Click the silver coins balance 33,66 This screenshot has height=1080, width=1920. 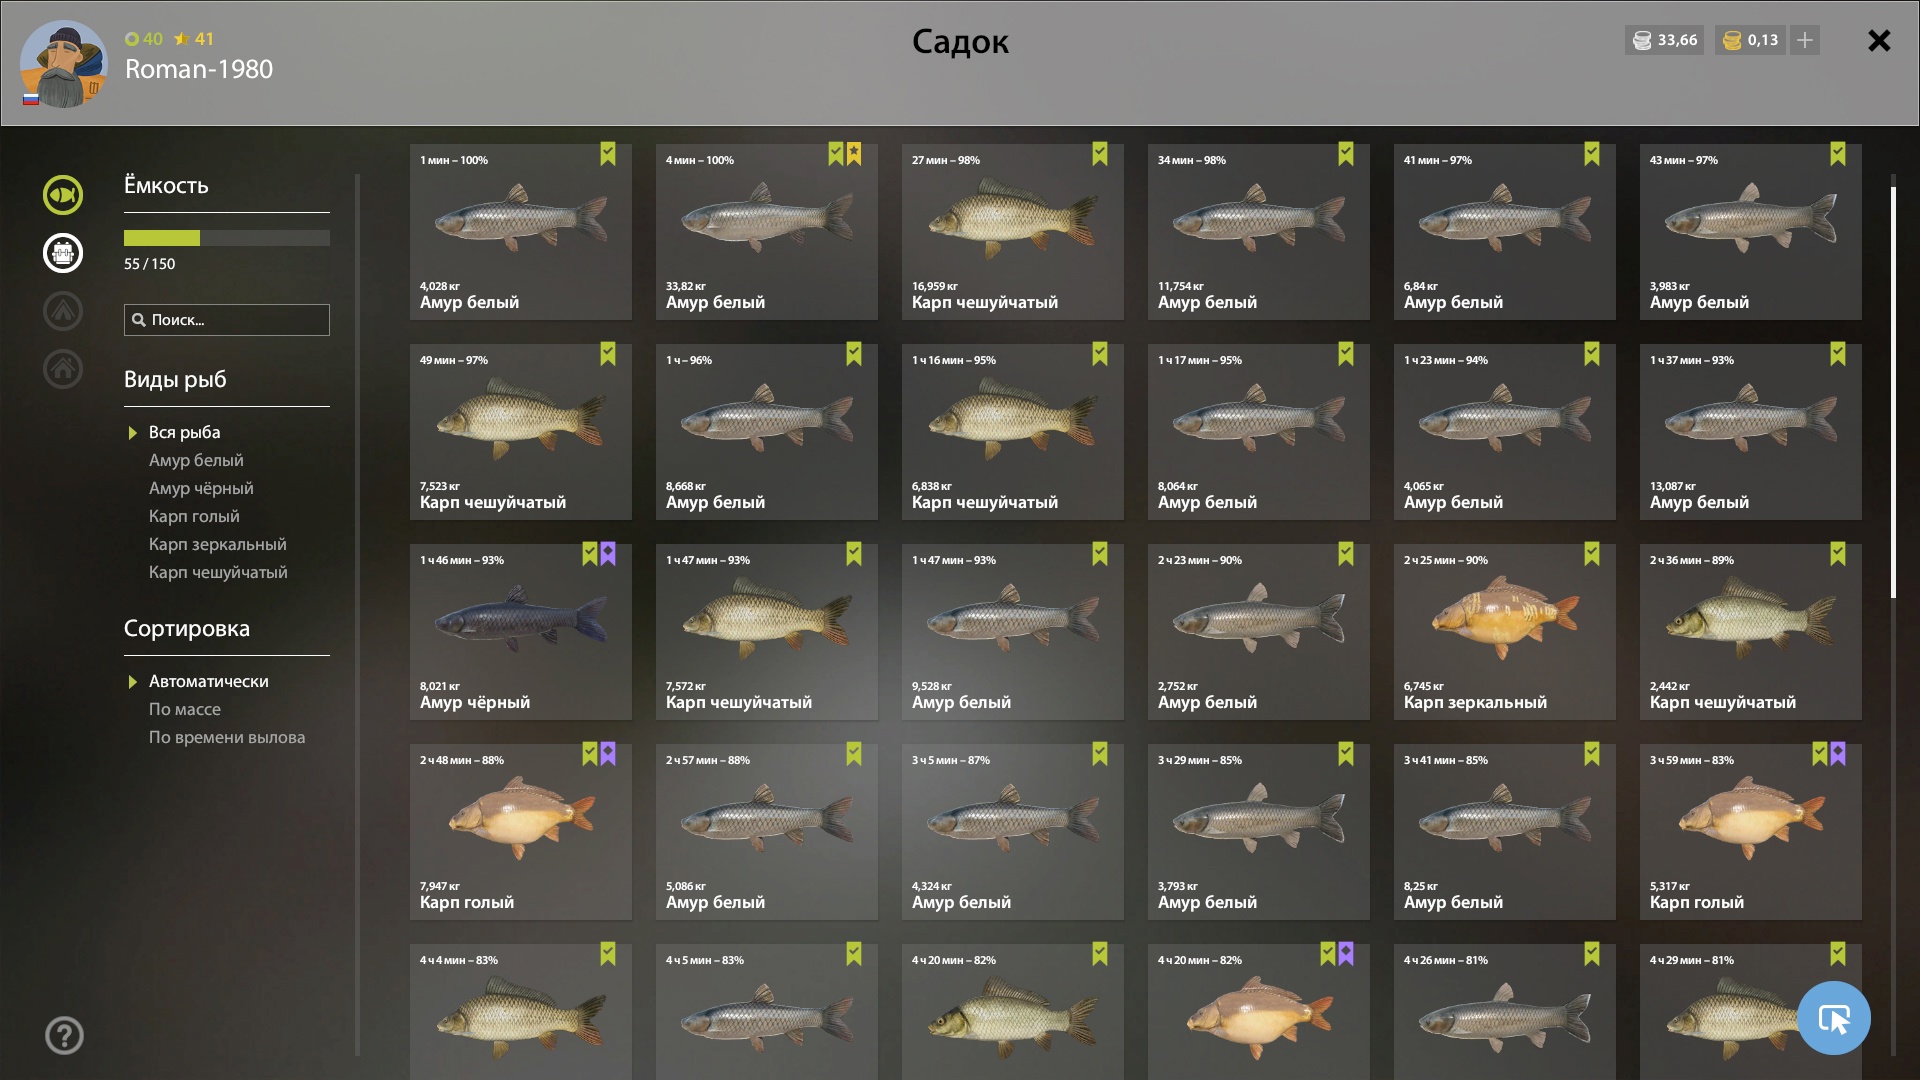(1665, 40)
